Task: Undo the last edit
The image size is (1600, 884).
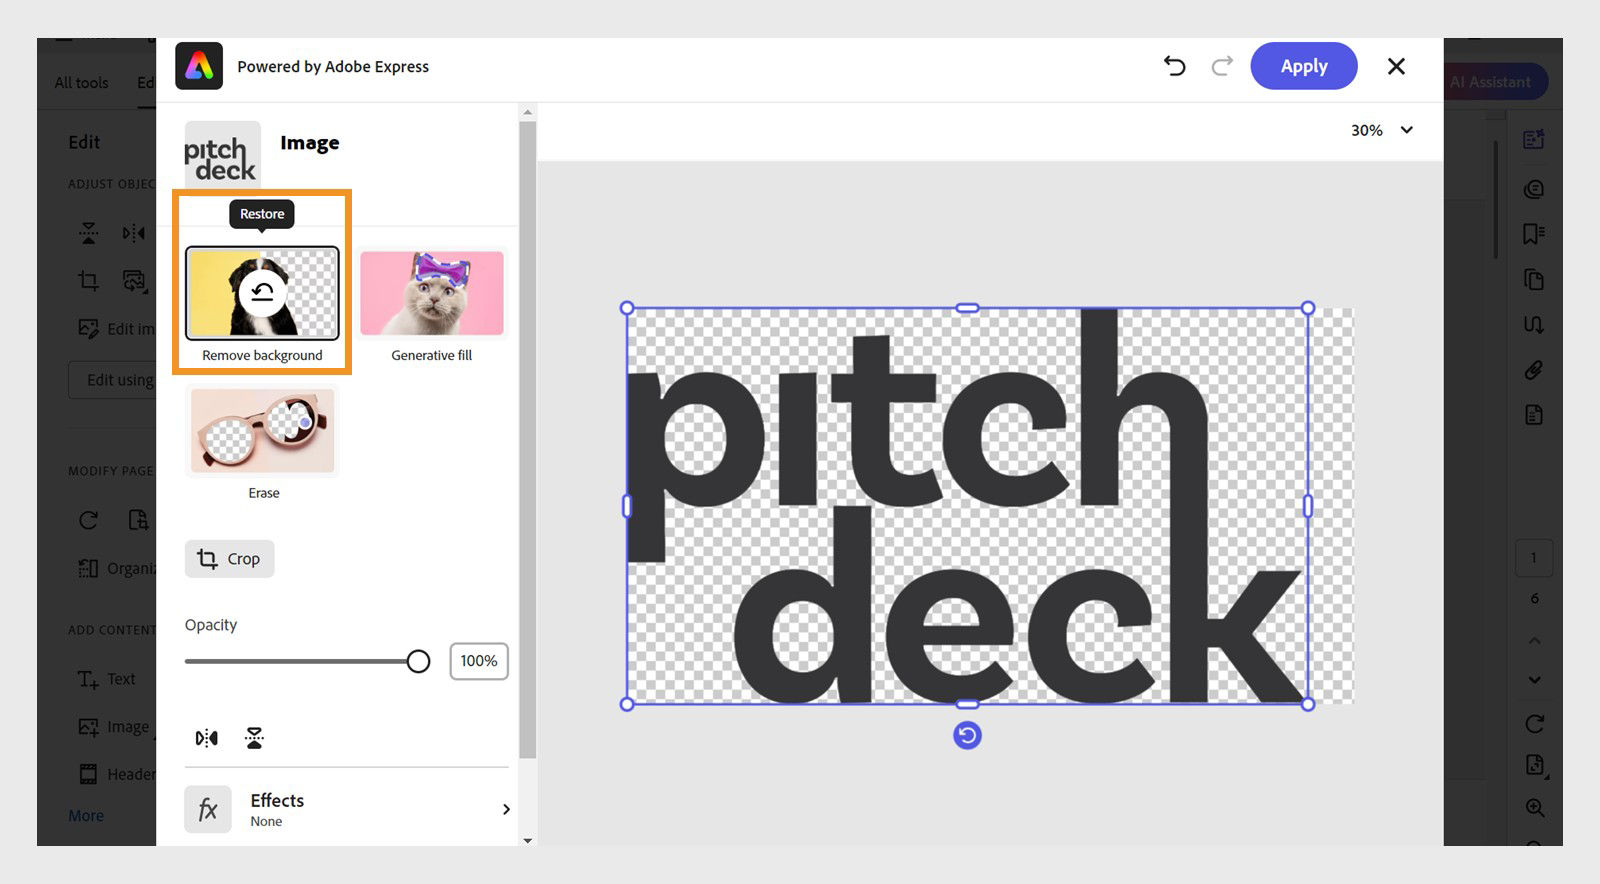Action: 1174,66
